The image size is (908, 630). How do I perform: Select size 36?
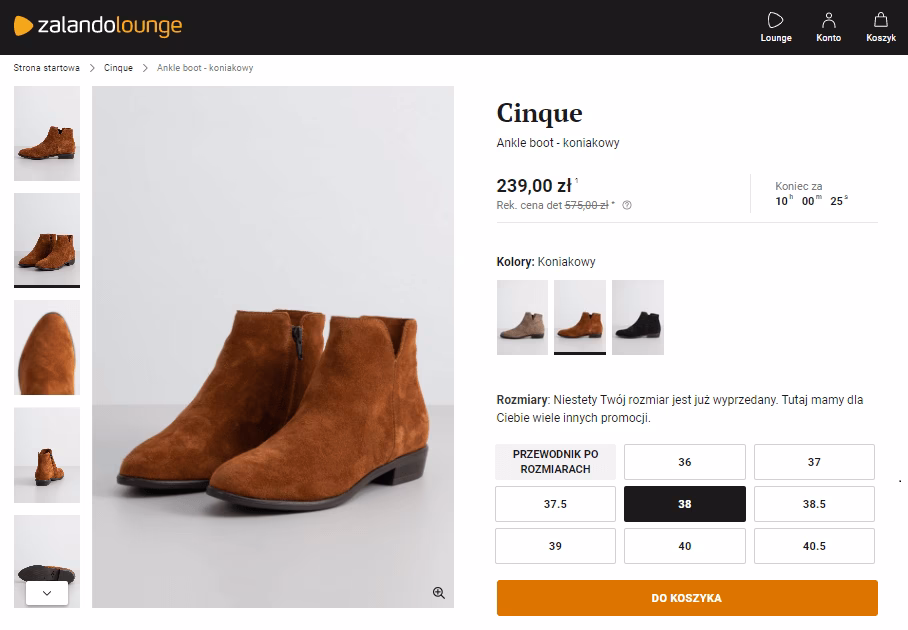pos(684,462)
